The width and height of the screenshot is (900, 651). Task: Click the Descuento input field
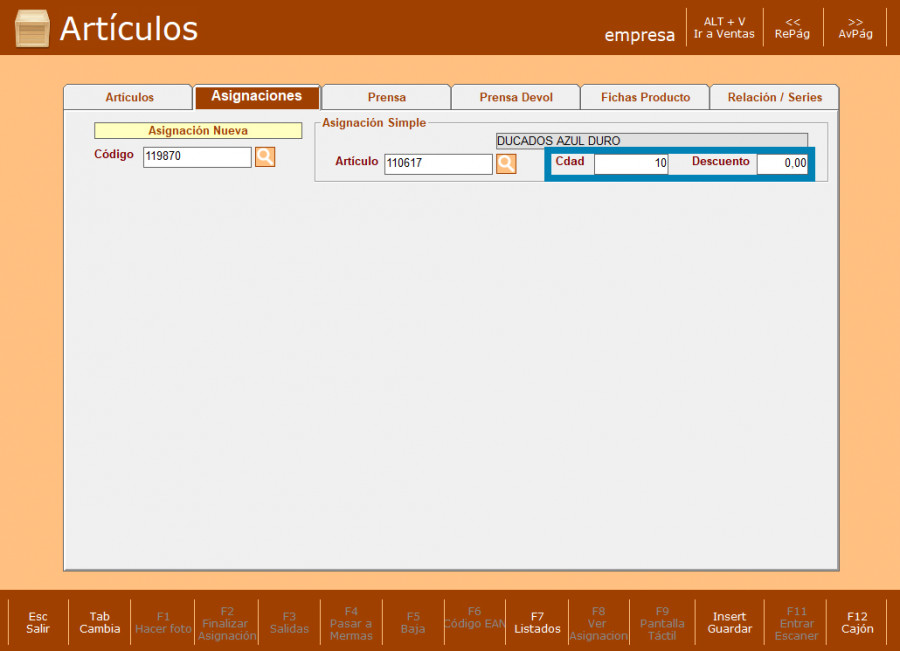coord(781,163)
